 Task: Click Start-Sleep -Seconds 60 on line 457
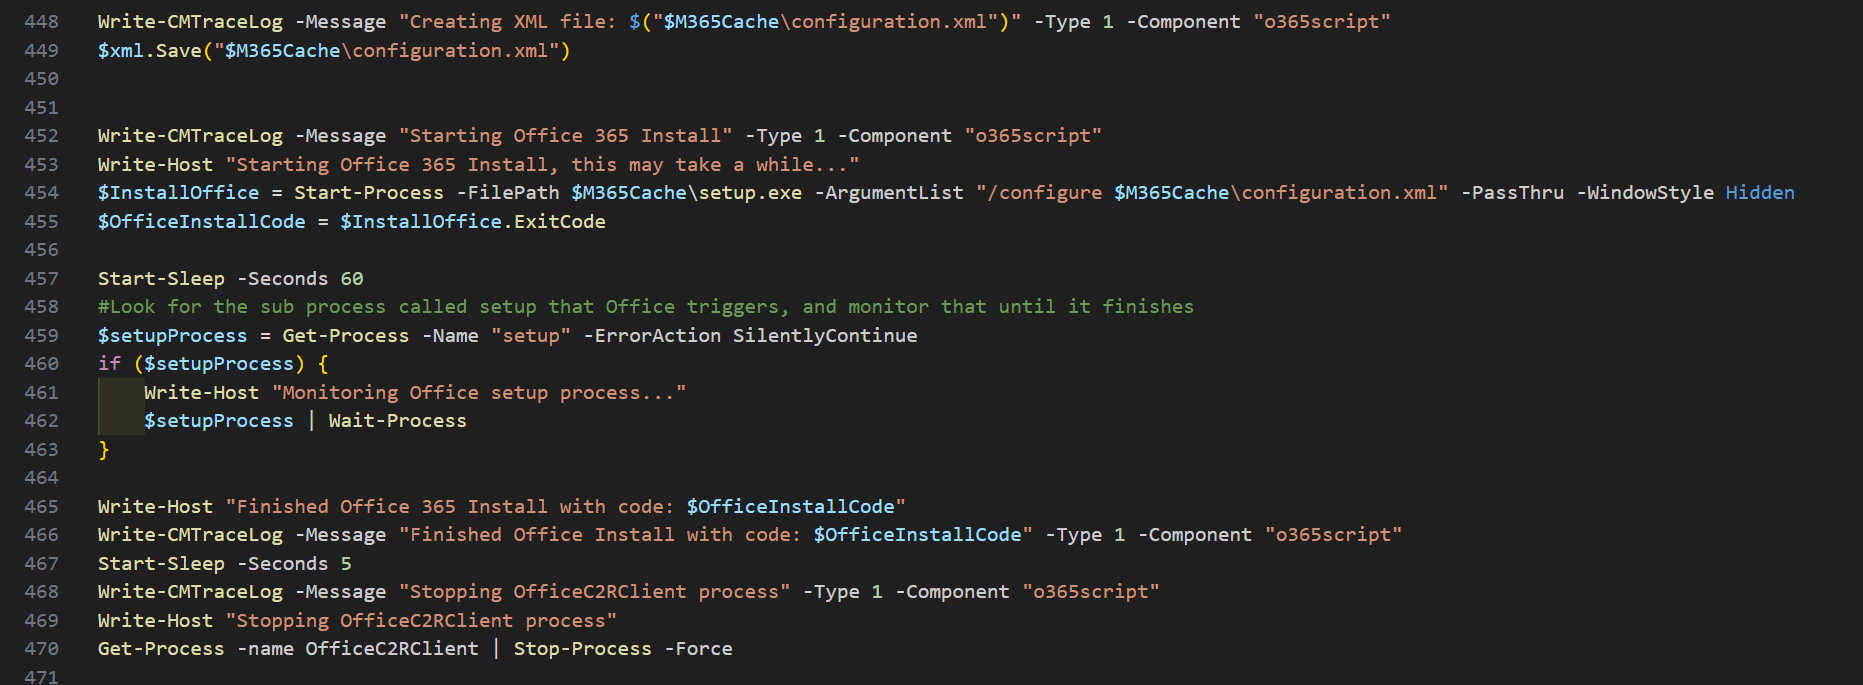(231, 279)
